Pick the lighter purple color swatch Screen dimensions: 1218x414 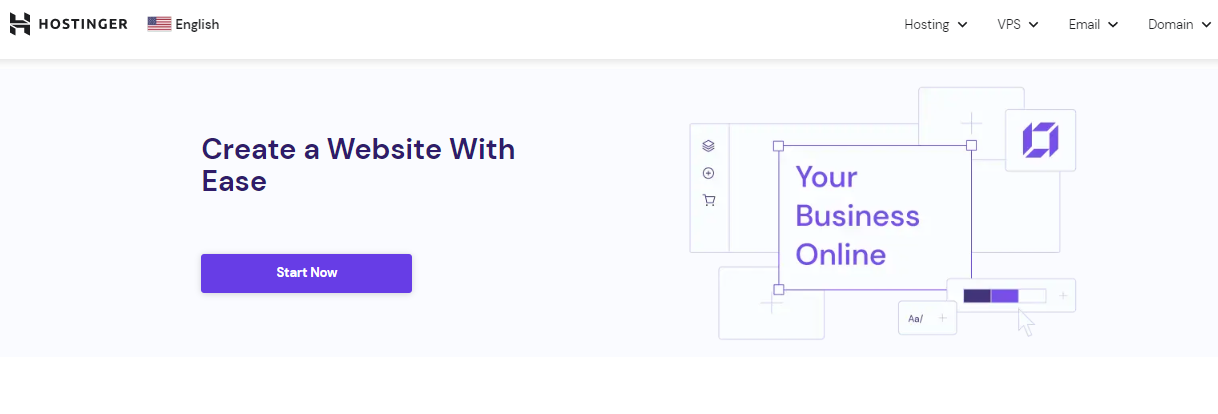click(1005, 296)
